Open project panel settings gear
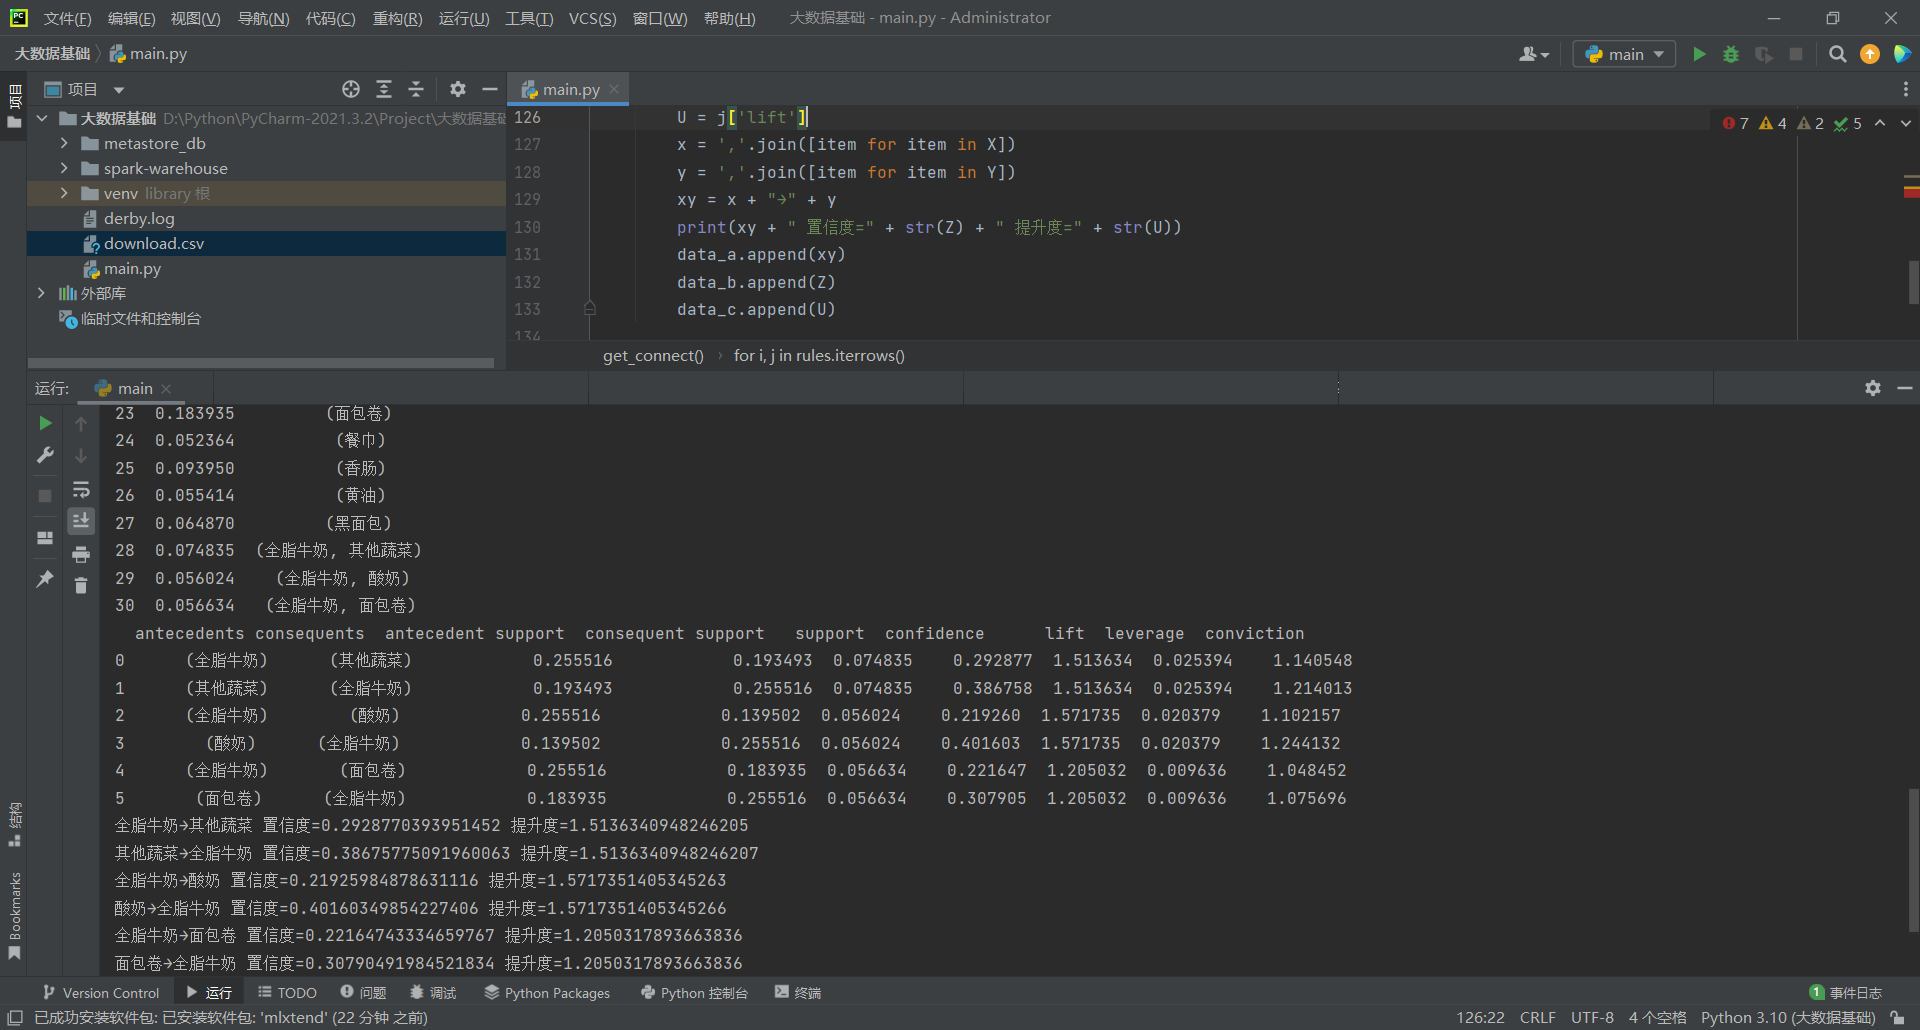The width and height of the screenshot is (1920, 1030). (458, 89)
